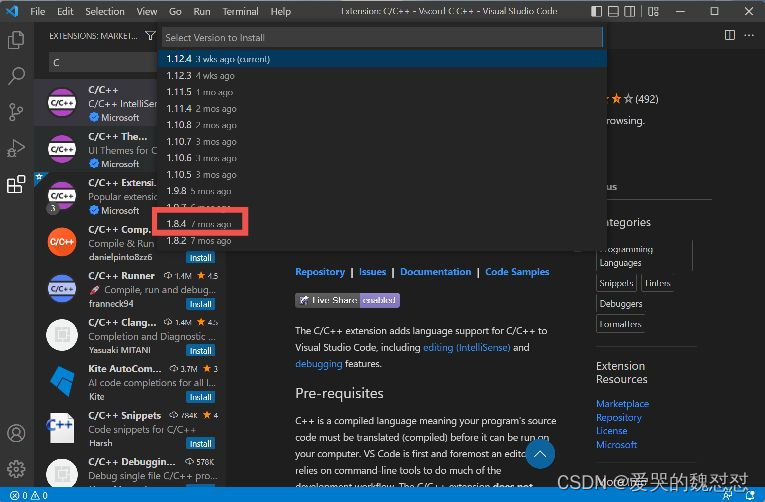Click the VS Code logo icon
The height and width of the screenshot is (502, 765).
coord(12,11)
